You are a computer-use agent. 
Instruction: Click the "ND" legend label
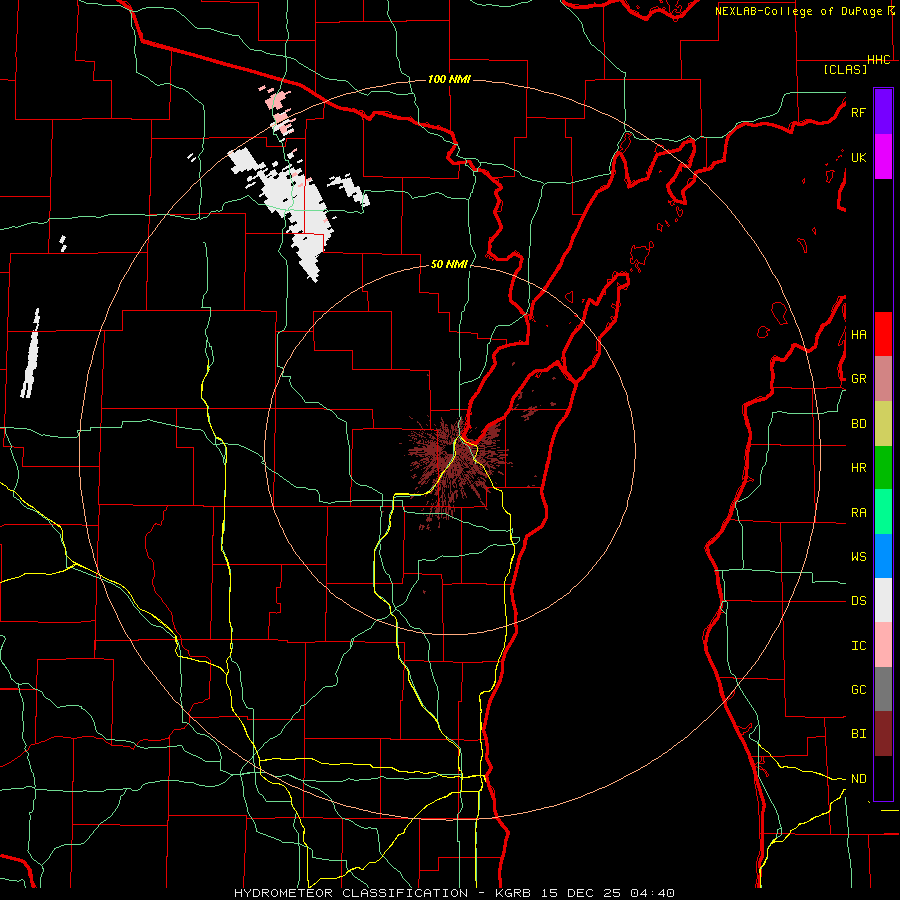coord(858,779)
